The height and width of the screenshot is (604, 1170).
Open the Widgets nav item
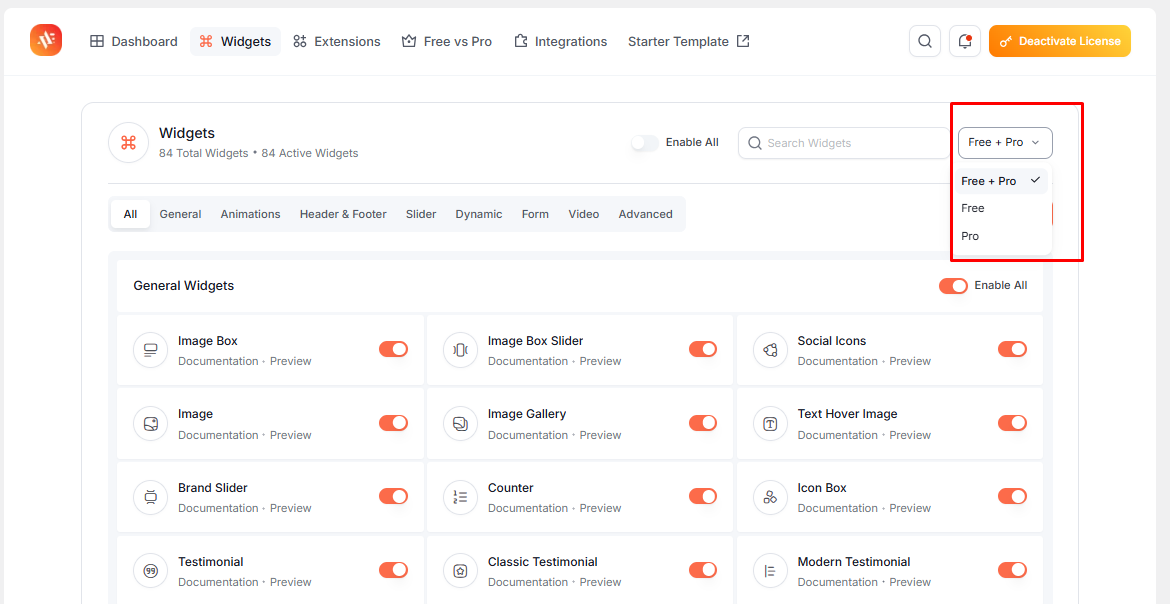[235, 41]
